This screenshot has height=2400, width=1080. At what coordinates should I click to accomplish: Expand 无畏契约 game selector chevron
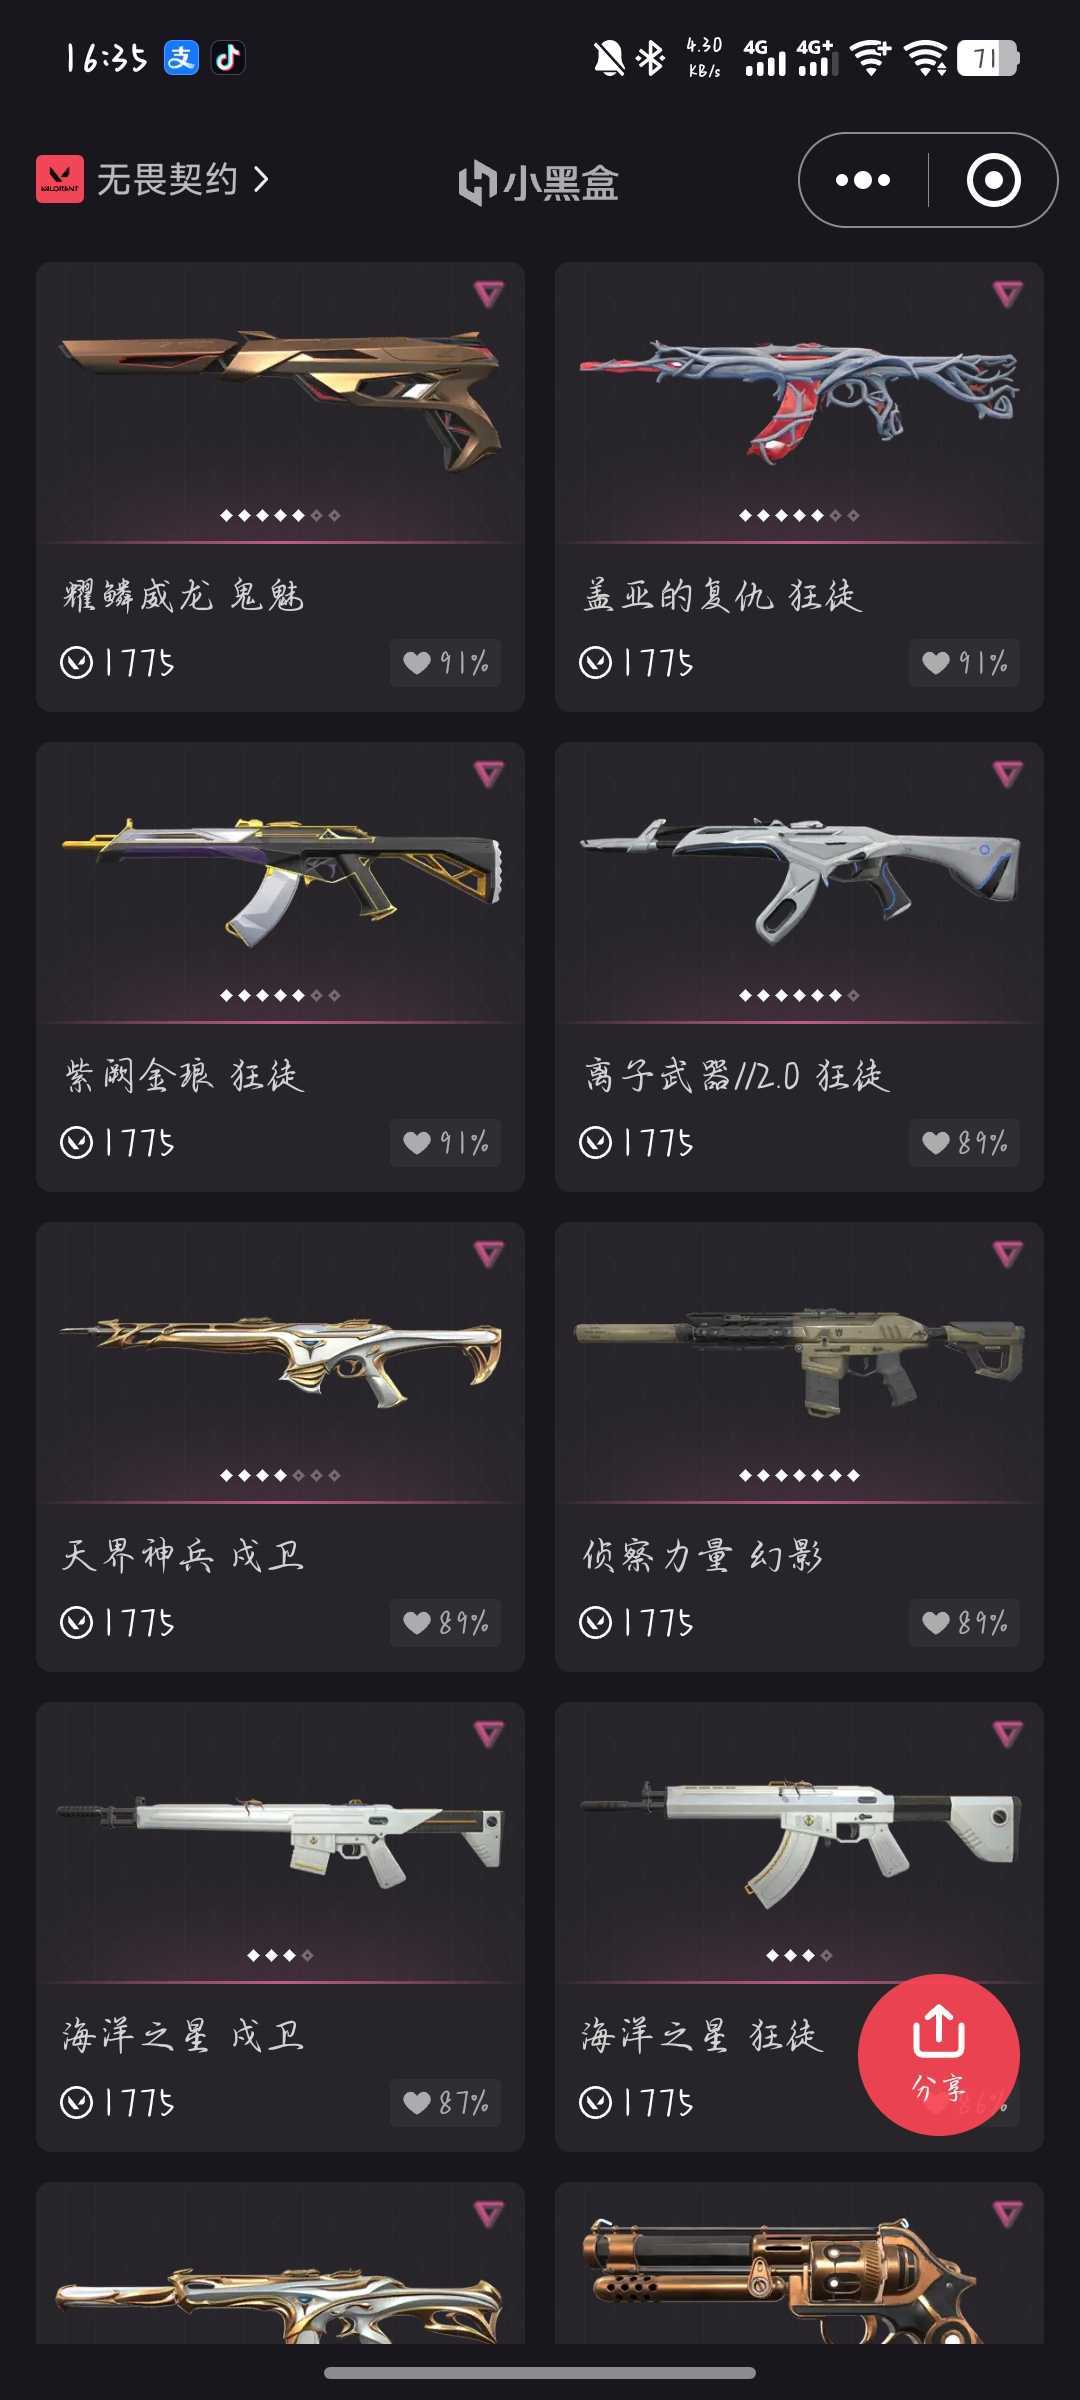pos(261,180)
